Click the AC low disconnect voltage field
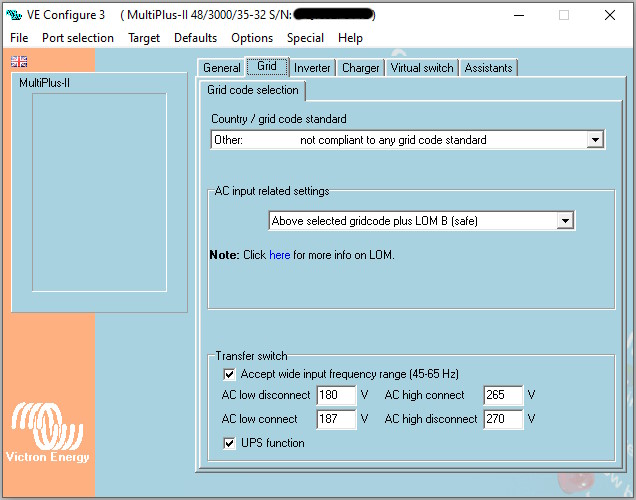The image size is (636, 500). click(336, 396)
